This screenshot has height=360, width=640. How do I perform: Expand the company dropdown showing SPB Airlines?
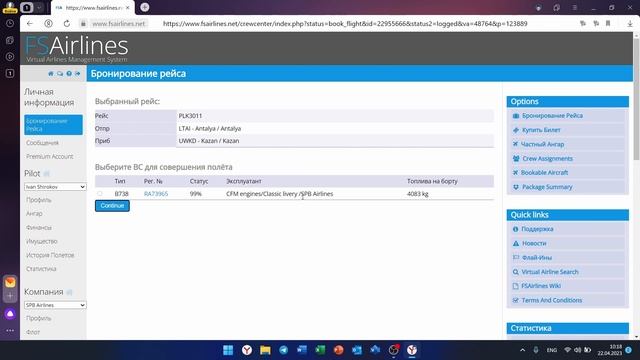[55, 305]
